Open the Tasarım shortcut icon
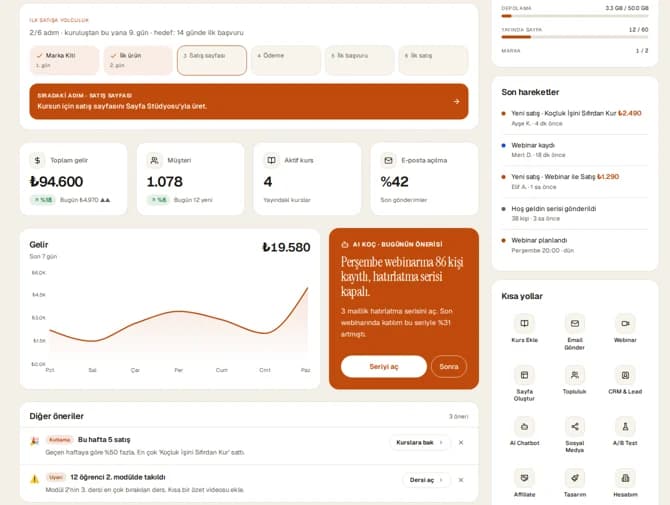Image resolution: width=670 pixels, height=505 pixels. tap(575, 478)
